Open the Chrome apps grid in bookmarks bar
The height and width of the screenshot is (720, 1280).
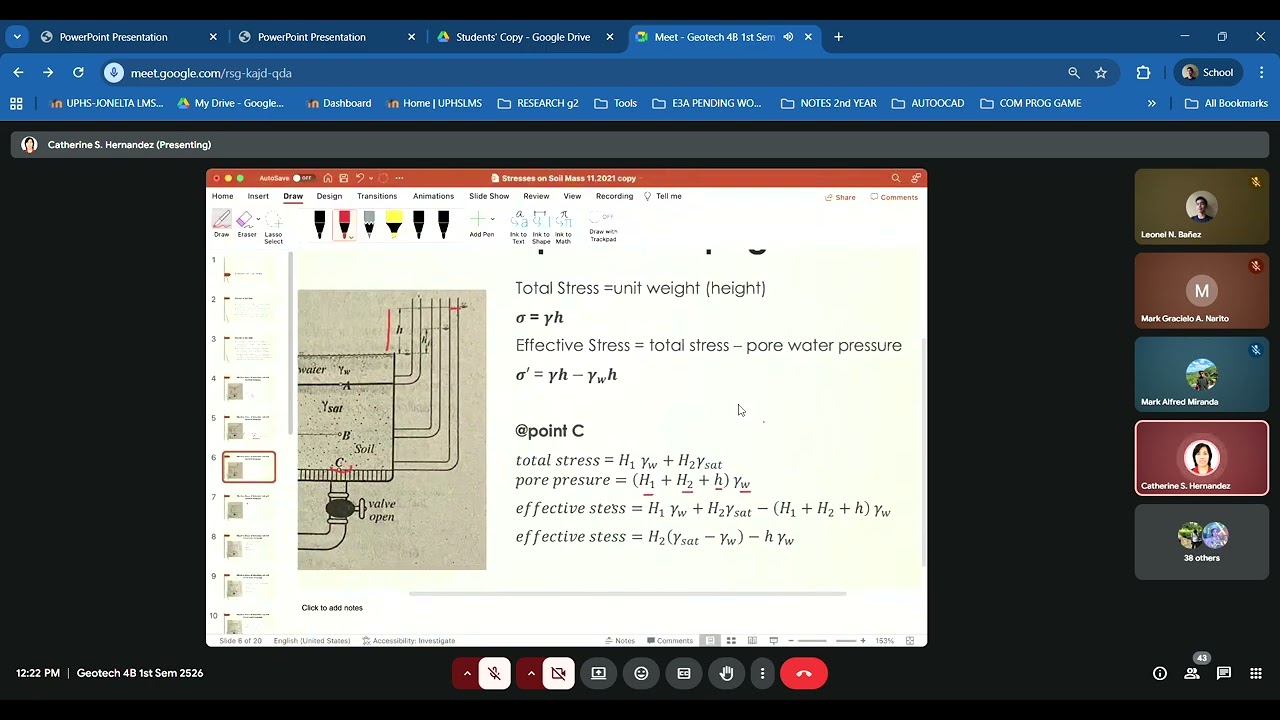coord(16,103)
